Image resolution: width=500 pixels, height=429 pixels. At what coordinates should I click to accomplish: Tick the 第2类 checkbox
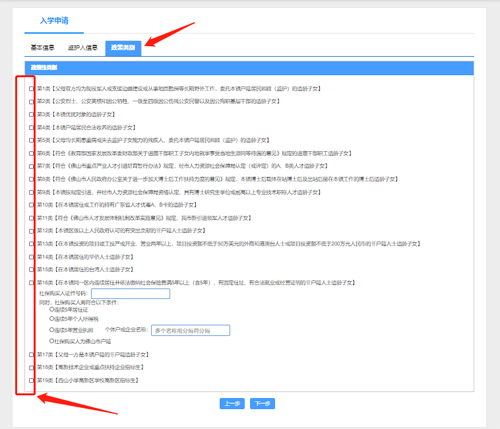31,102
